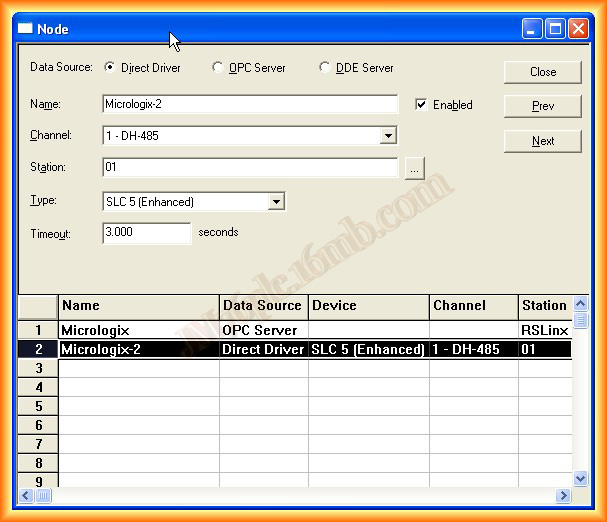Focus the Timeout seconds field

pos(146,233)
